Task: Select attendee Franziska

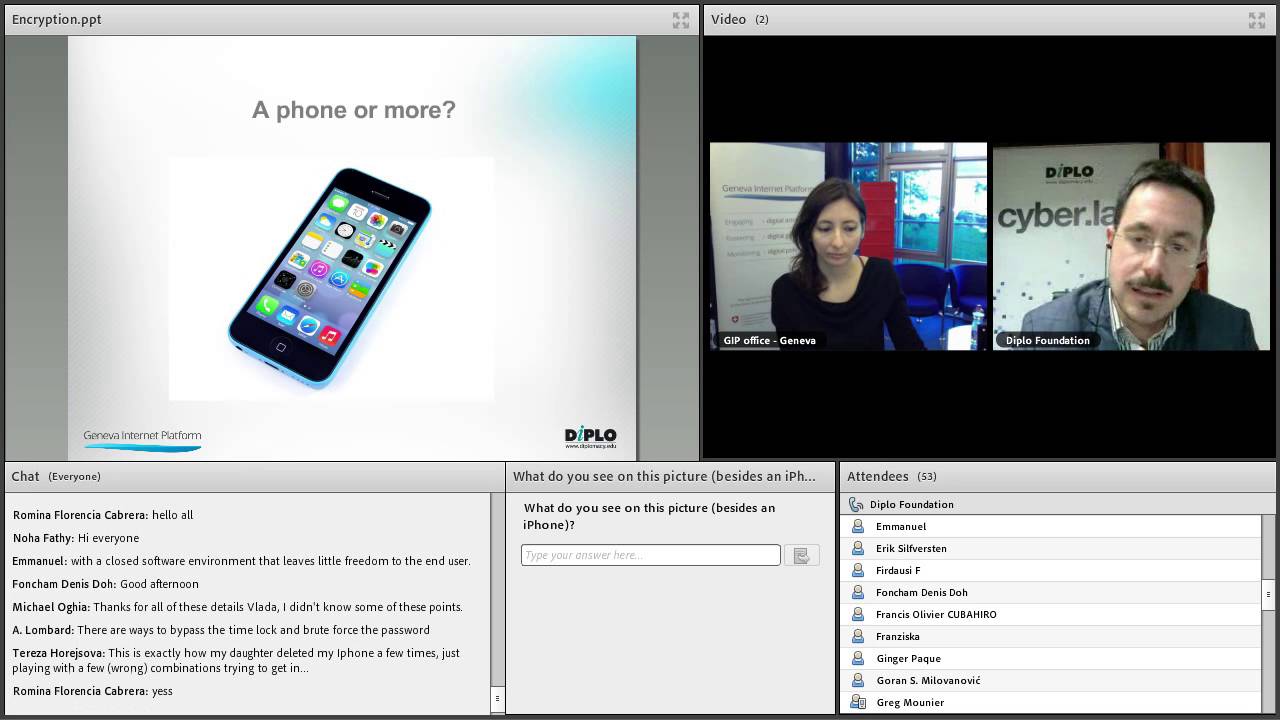Action: [1051, 636]
